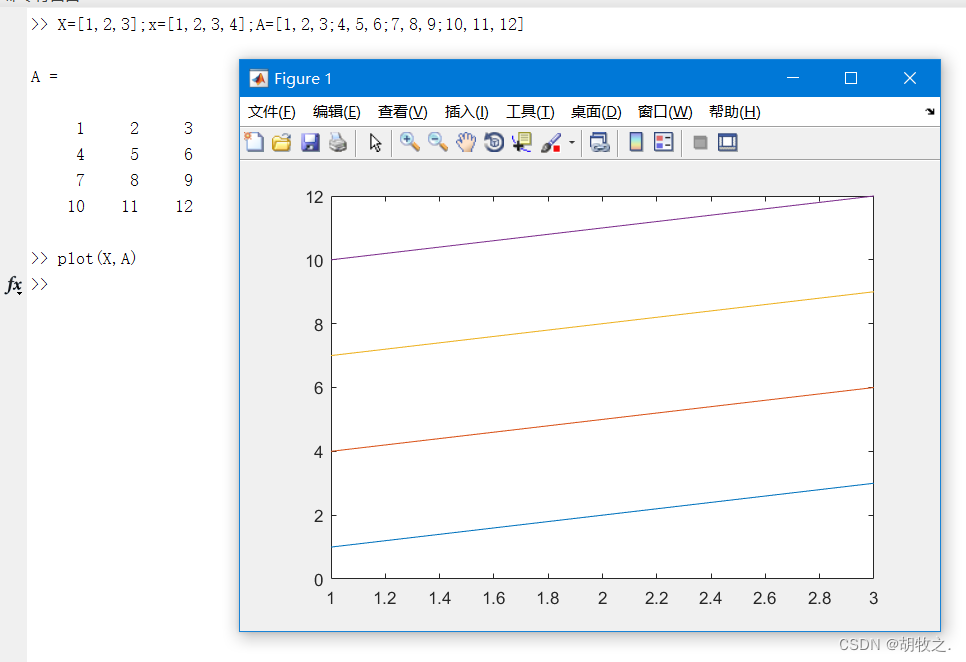Open the 查看(V) menu
966x662 pixels.
coord(402,112)
